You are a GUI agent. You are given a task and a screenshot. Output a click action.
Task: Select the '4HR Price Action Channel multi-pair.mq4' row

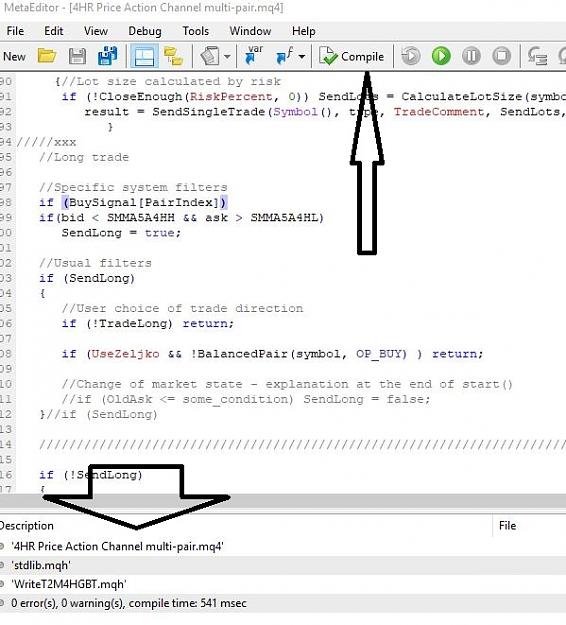(283, 546)
